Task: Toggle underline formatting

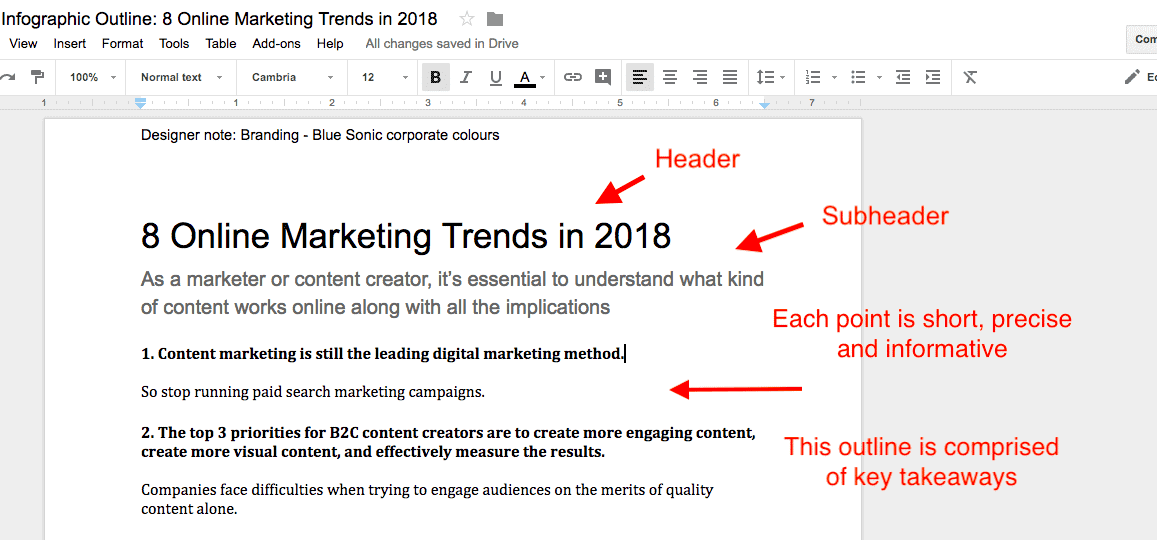Action: [495, 77]
